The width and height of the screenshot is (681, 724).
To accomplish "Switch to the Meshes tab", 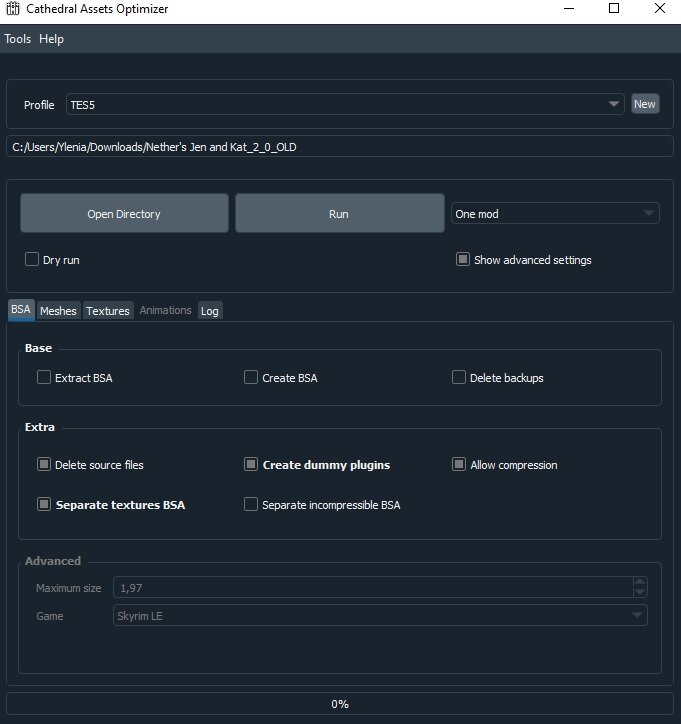I will (58, 311).
